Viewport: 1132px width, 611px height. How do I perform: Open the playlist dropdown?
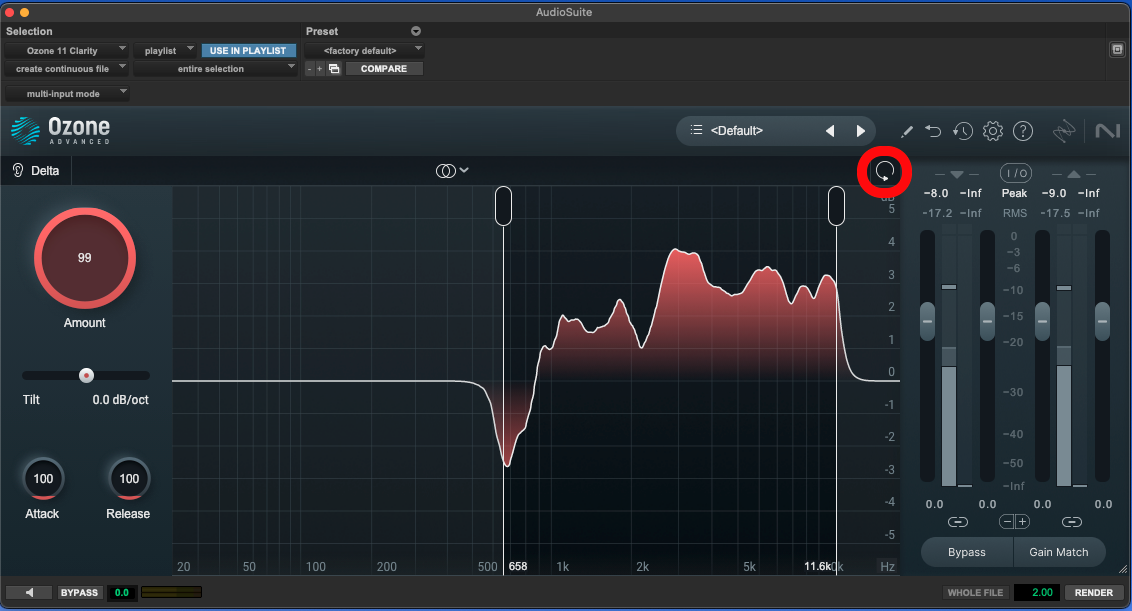click(x=165, y=51)
